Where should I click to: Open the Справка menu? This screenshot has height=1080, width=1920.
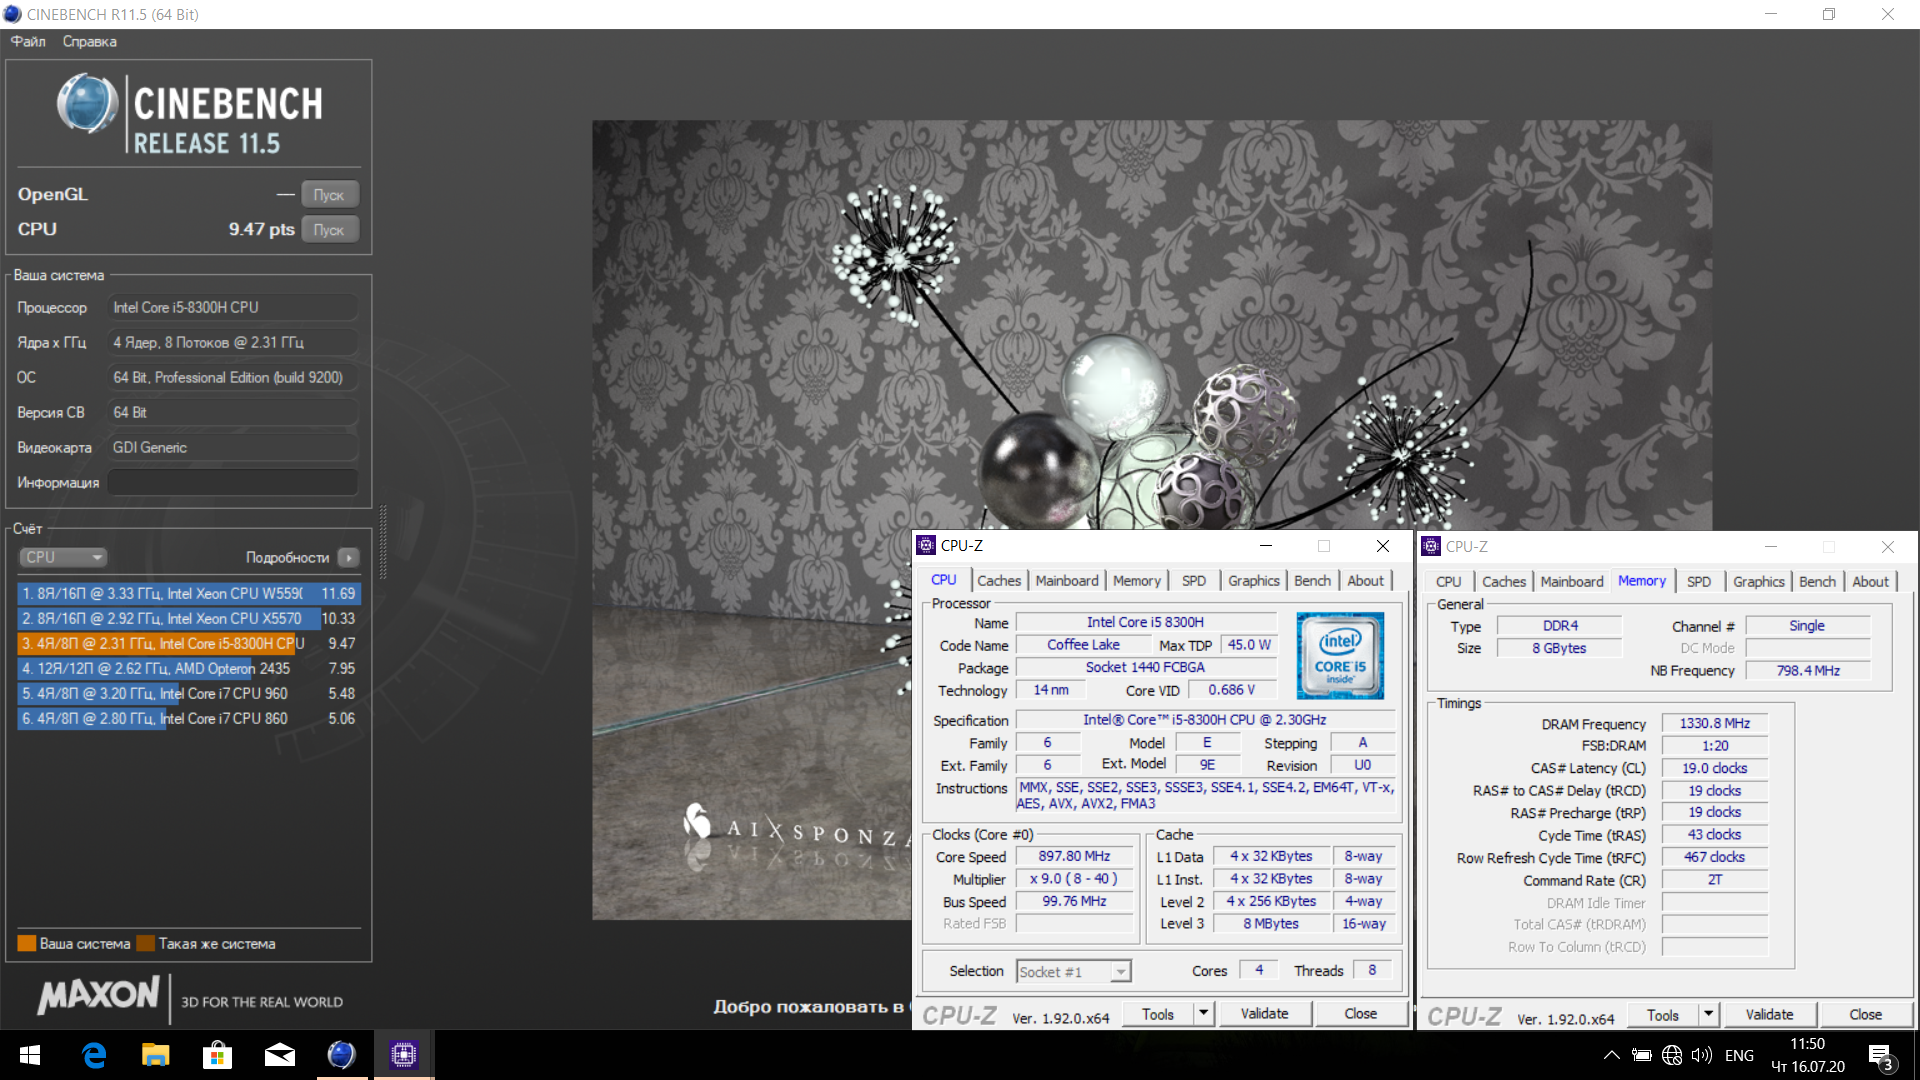[89, 41]
